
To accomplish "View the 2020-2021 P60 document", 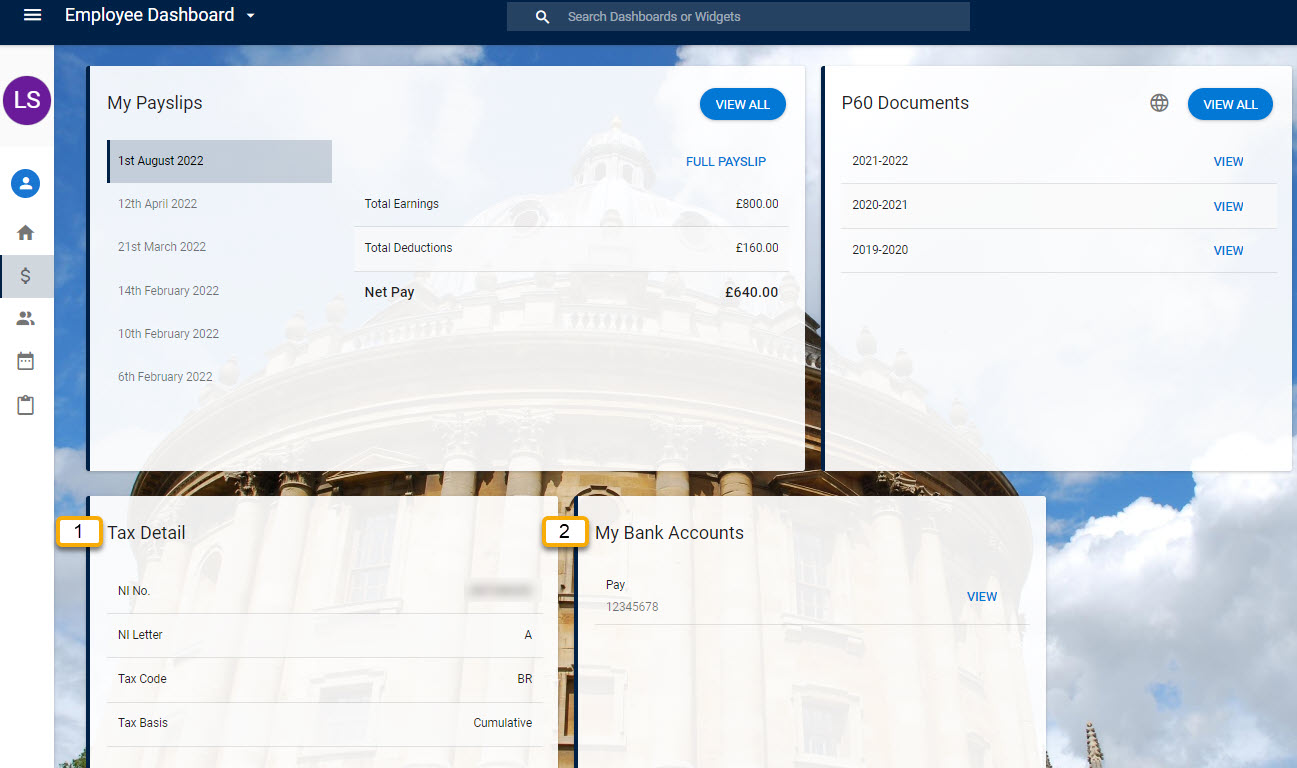I will [1228, 207].
